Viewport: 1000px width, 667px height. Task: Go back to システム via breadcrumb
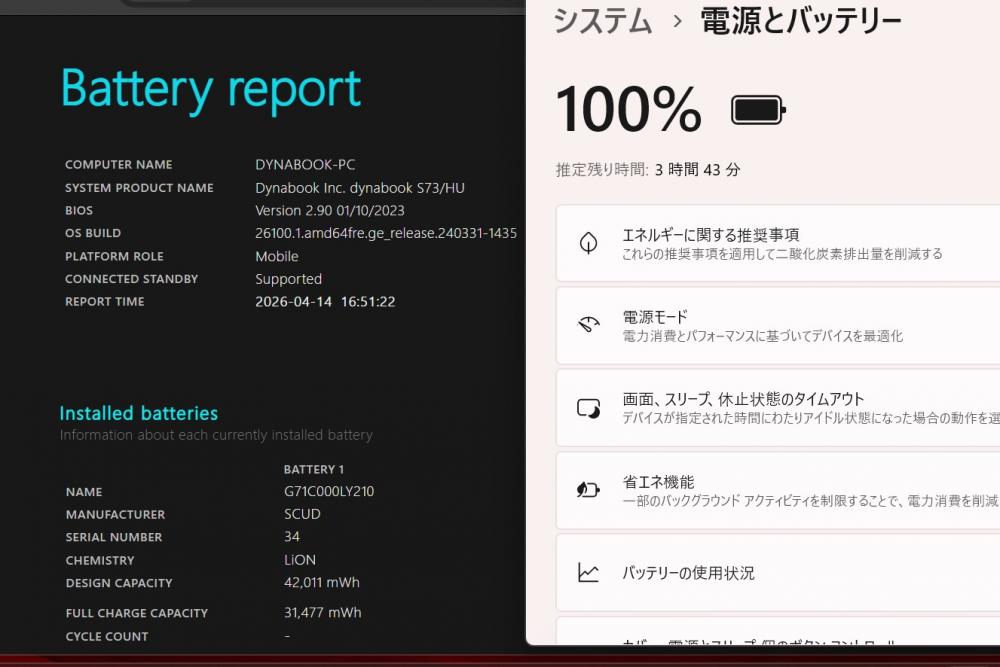(x=602, y=21)
